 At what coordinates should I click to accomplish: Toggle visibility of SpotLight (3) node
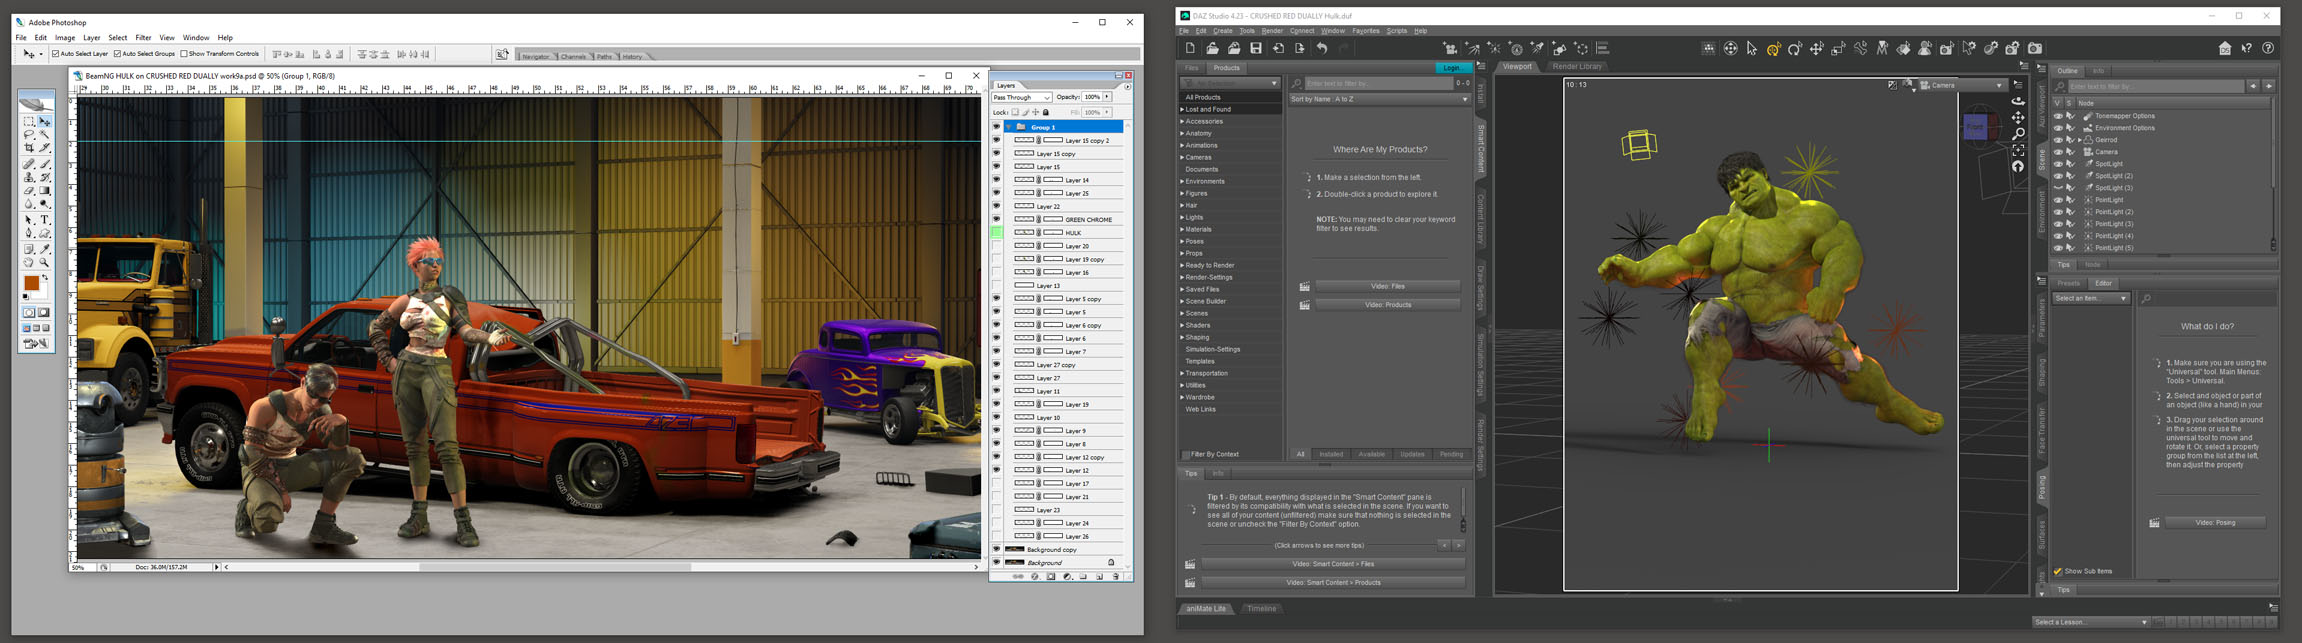2058,188
